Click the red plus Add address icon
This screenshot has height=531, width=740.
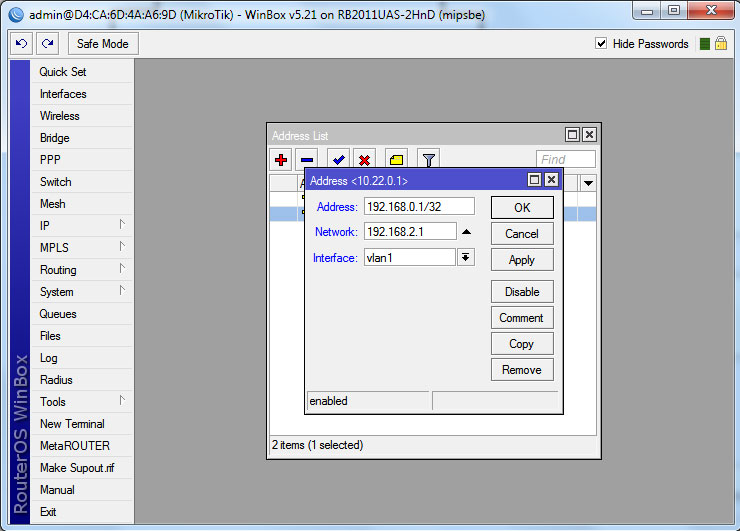[x=282, y=160]
